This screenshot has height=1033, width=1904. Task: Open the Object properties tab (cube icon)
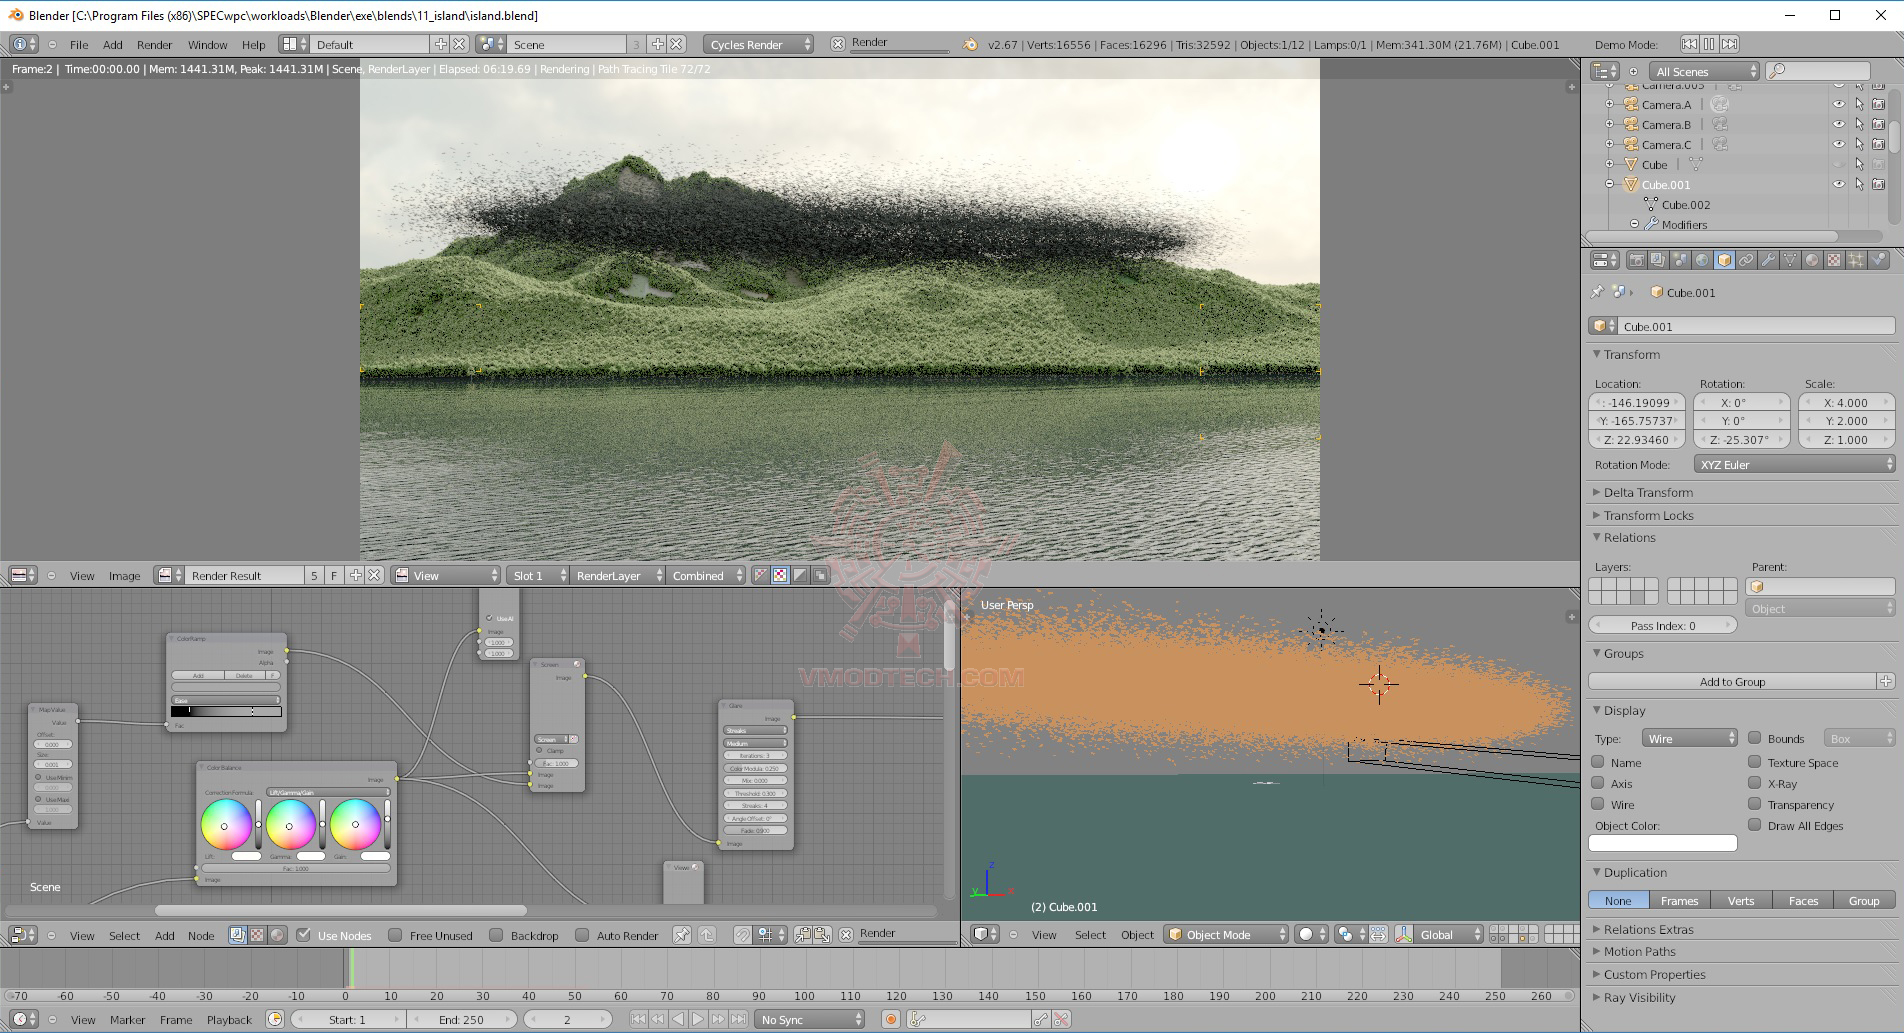tap(1724, 261)
